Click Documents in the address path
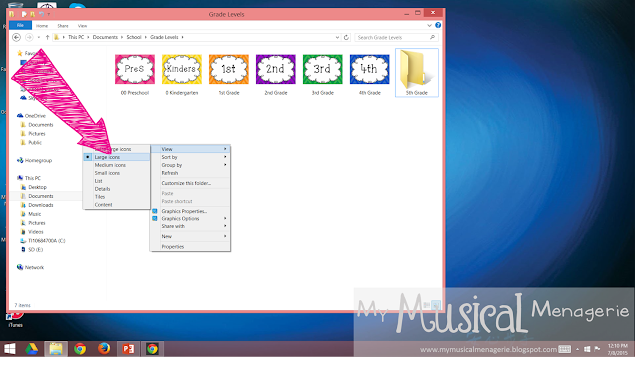Screen dimensions: 640x369 tap(105, 37)
